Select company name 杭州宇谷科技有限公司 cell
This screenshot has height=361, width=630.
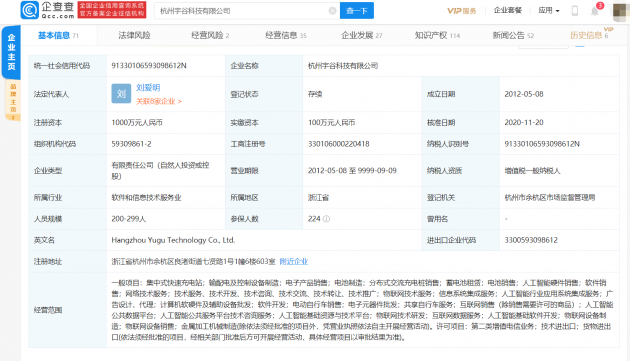coord(343,66)
